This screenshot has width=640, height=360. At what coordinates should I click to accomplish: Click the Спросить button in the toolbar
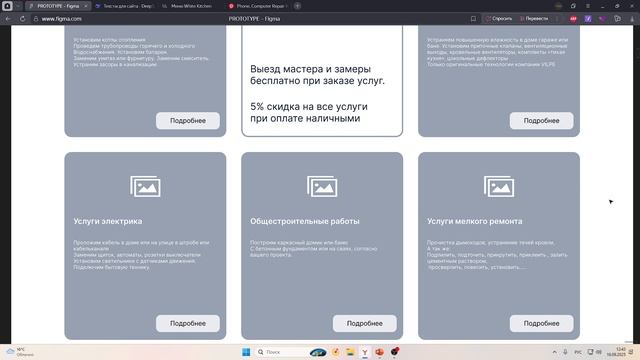point(499,19)
